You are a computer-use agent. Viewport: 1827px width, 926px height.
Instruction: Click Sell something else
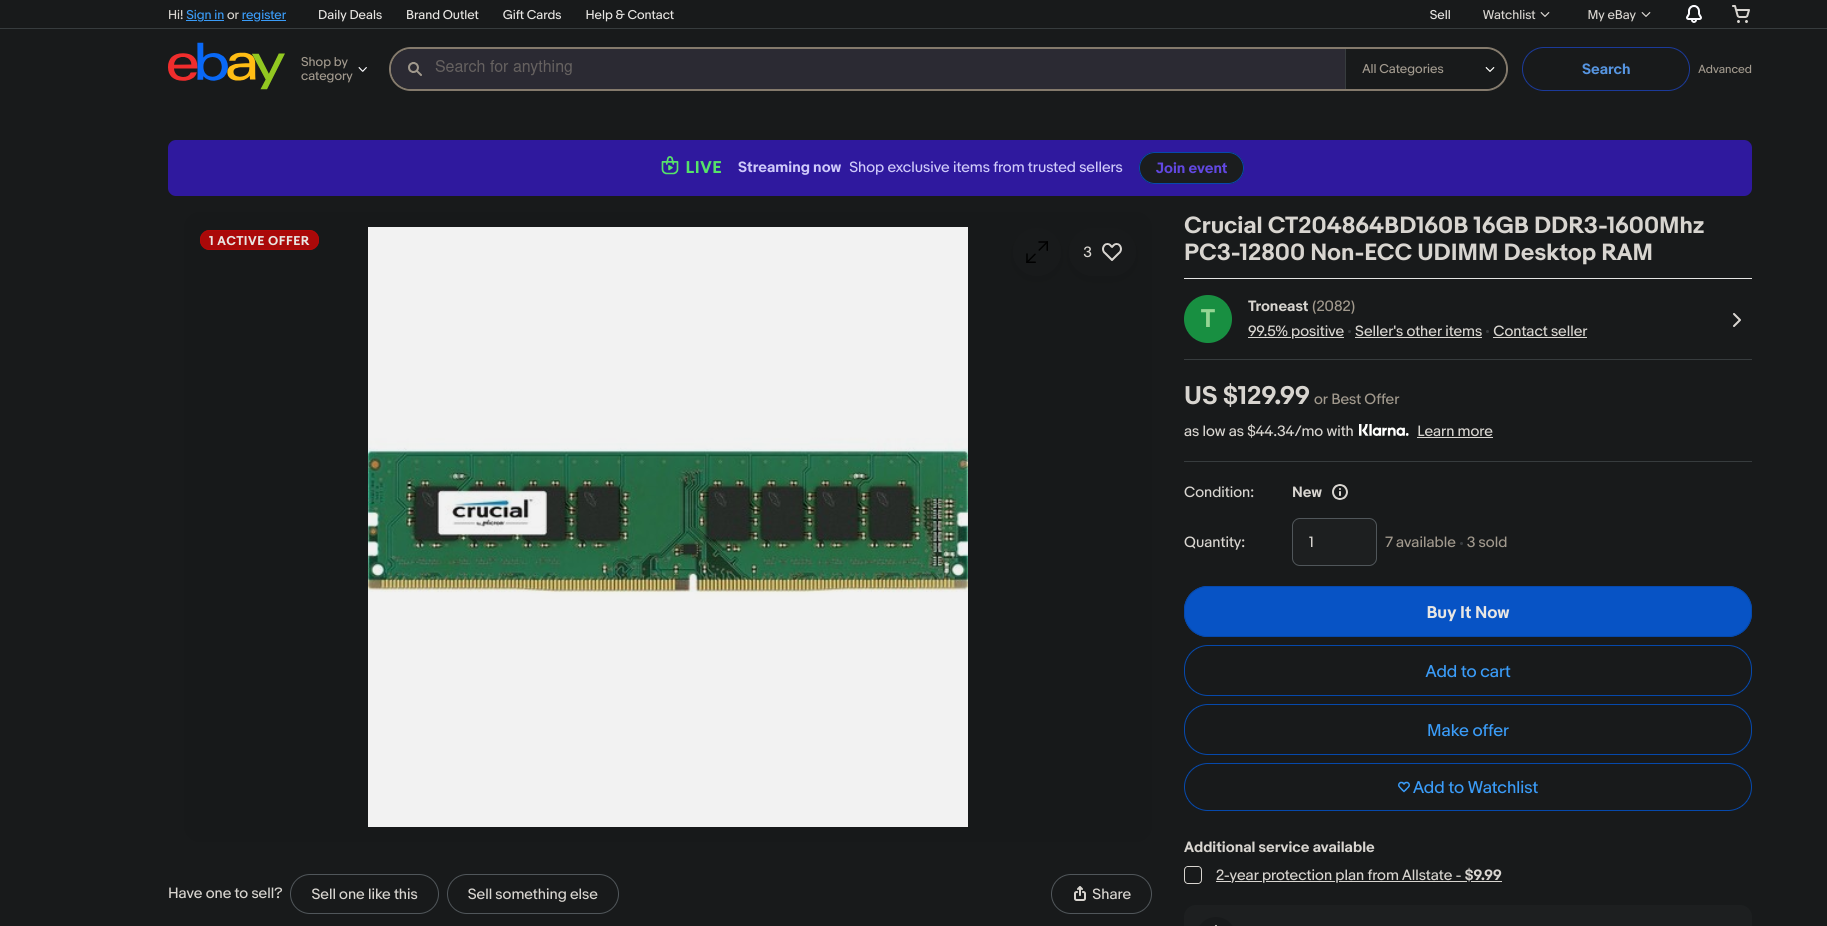coord(532,894)
